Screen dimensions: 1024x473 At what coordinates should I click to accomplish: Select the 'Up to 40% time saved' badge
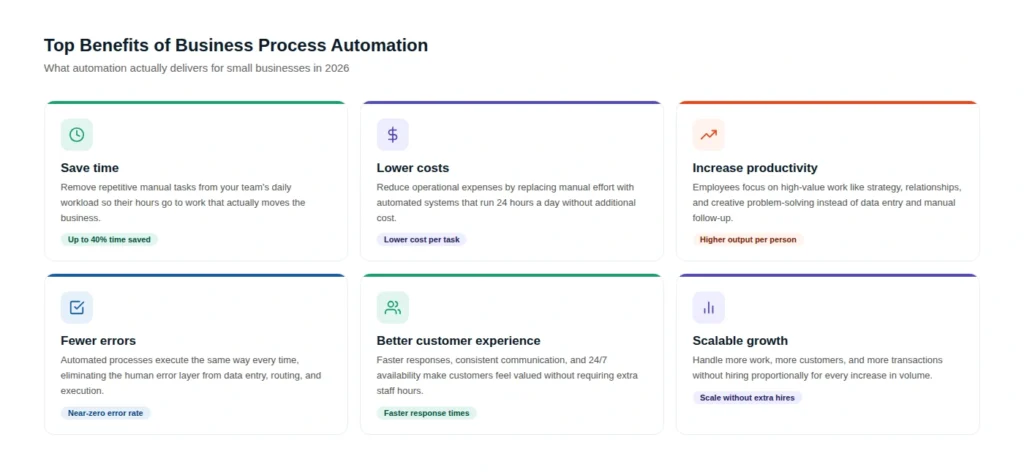pyautogui.click(x=109, y=240)
